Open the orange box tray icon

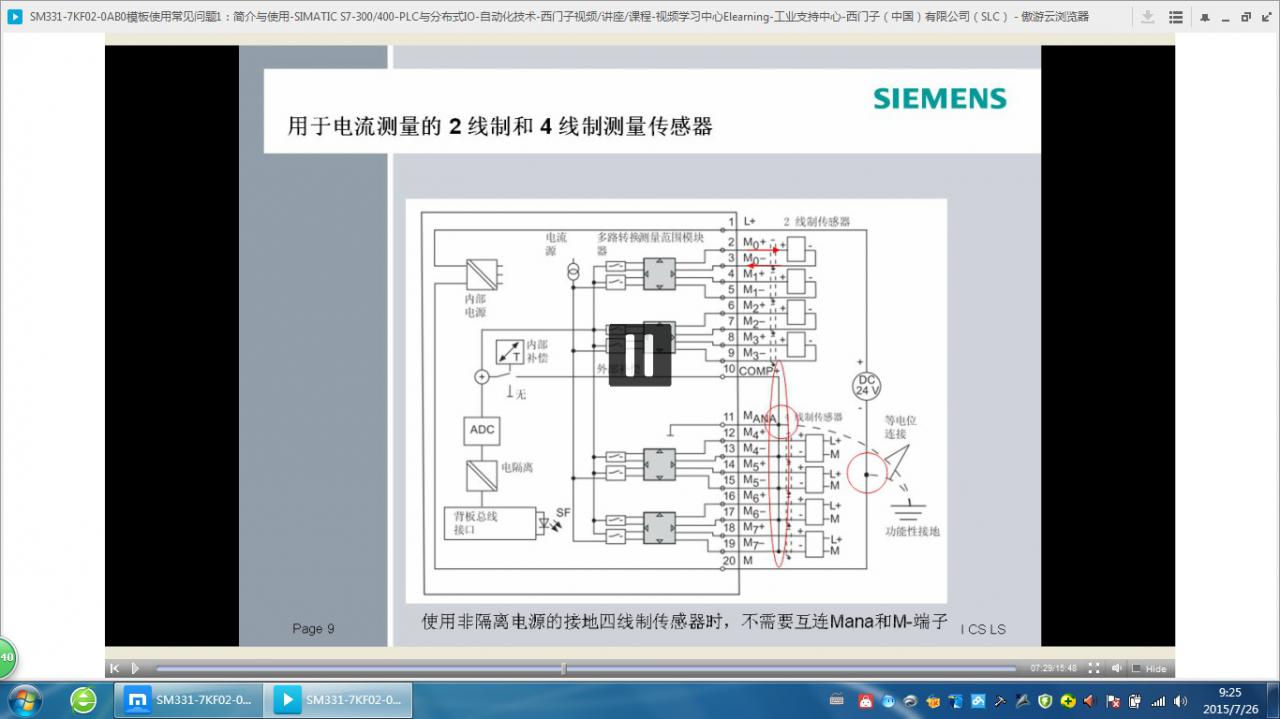933,701
